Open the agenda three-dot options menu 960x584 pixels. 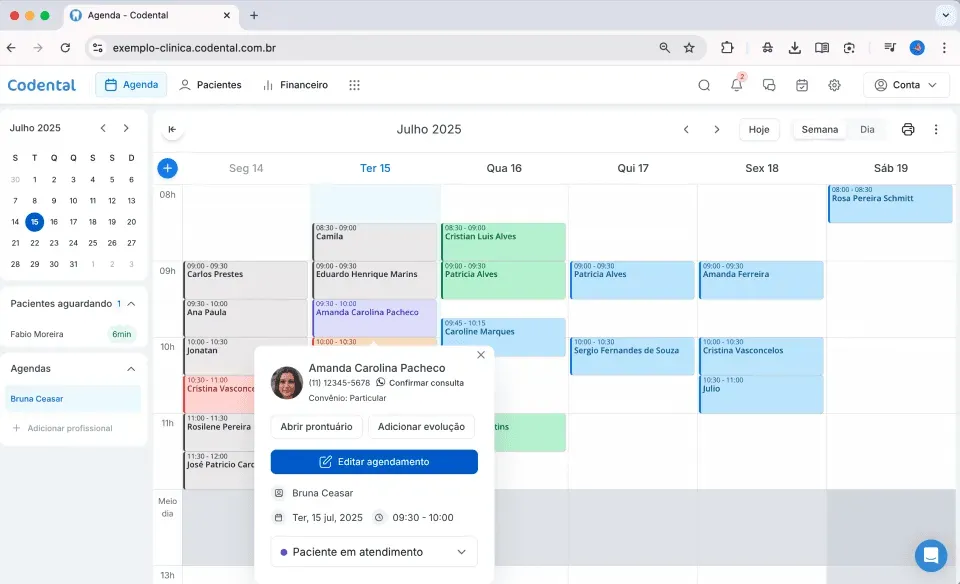936,129
